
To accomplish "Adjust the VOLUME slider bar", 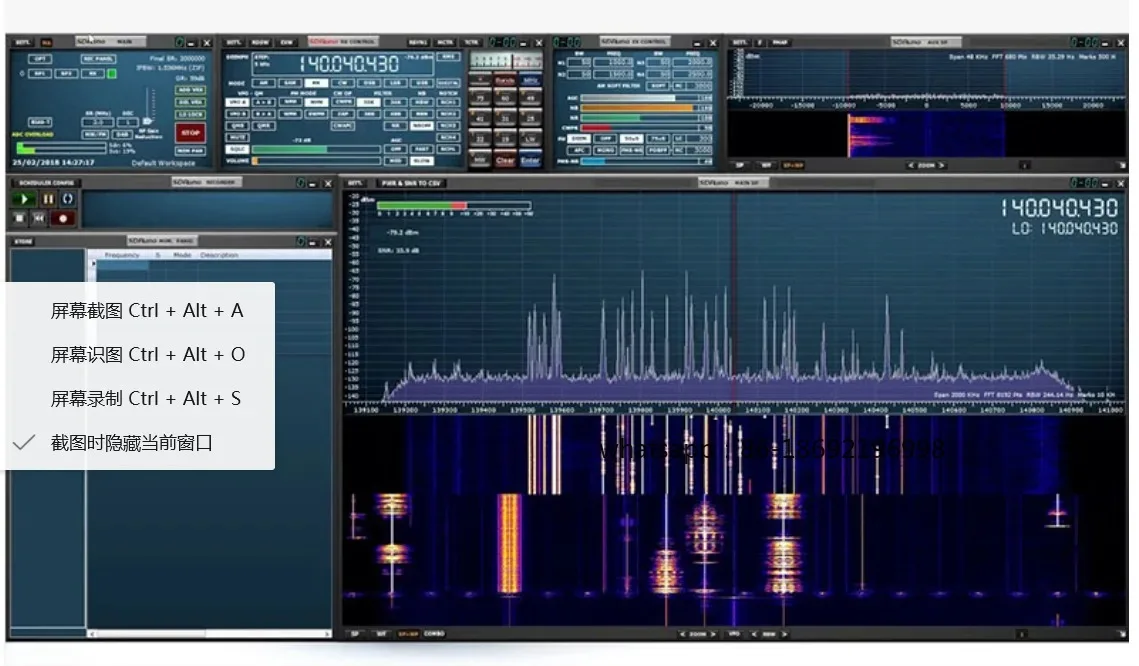I will [x=315, y=160].
